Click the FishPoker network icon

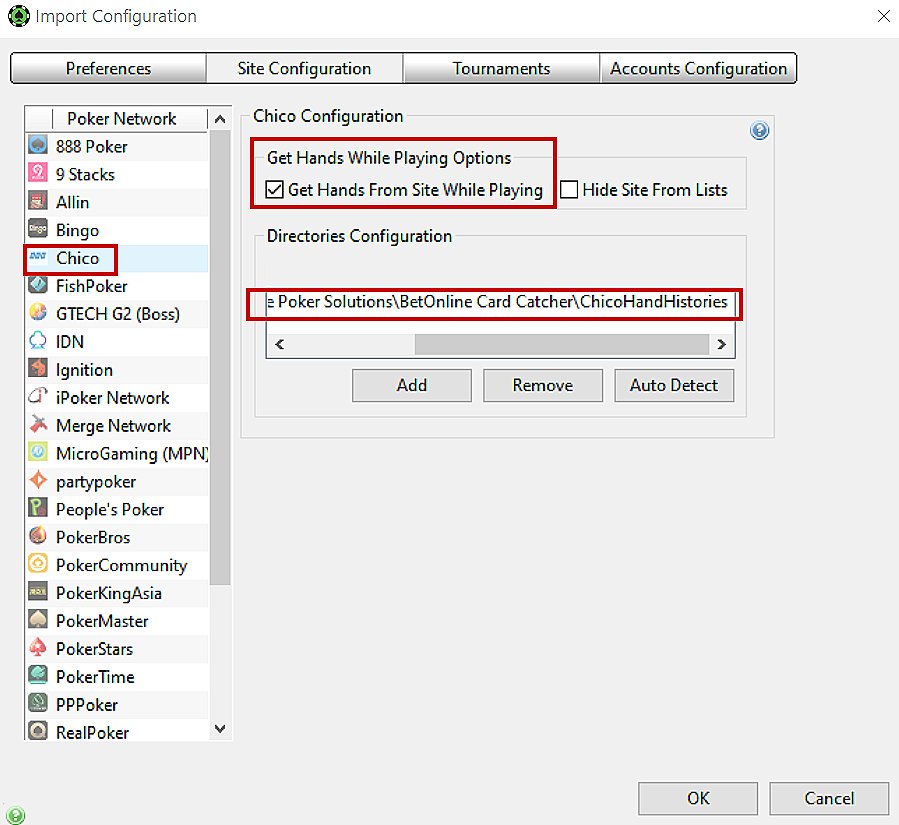[38, 285]
